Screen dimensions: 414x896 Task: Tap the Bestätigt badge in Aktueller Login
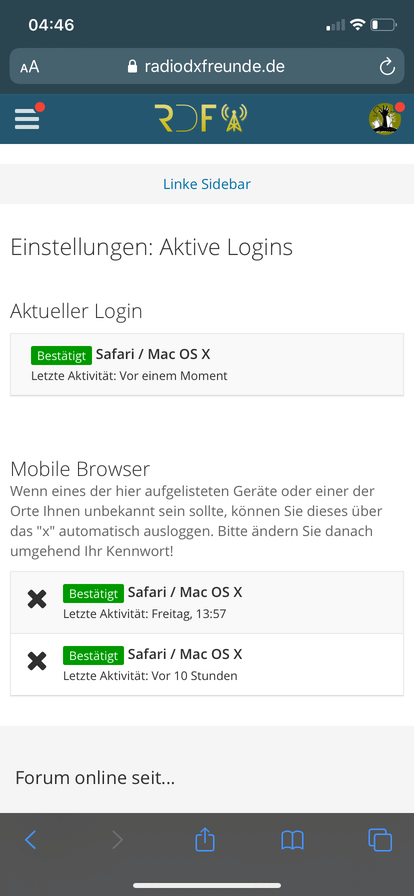pos(61,355)
